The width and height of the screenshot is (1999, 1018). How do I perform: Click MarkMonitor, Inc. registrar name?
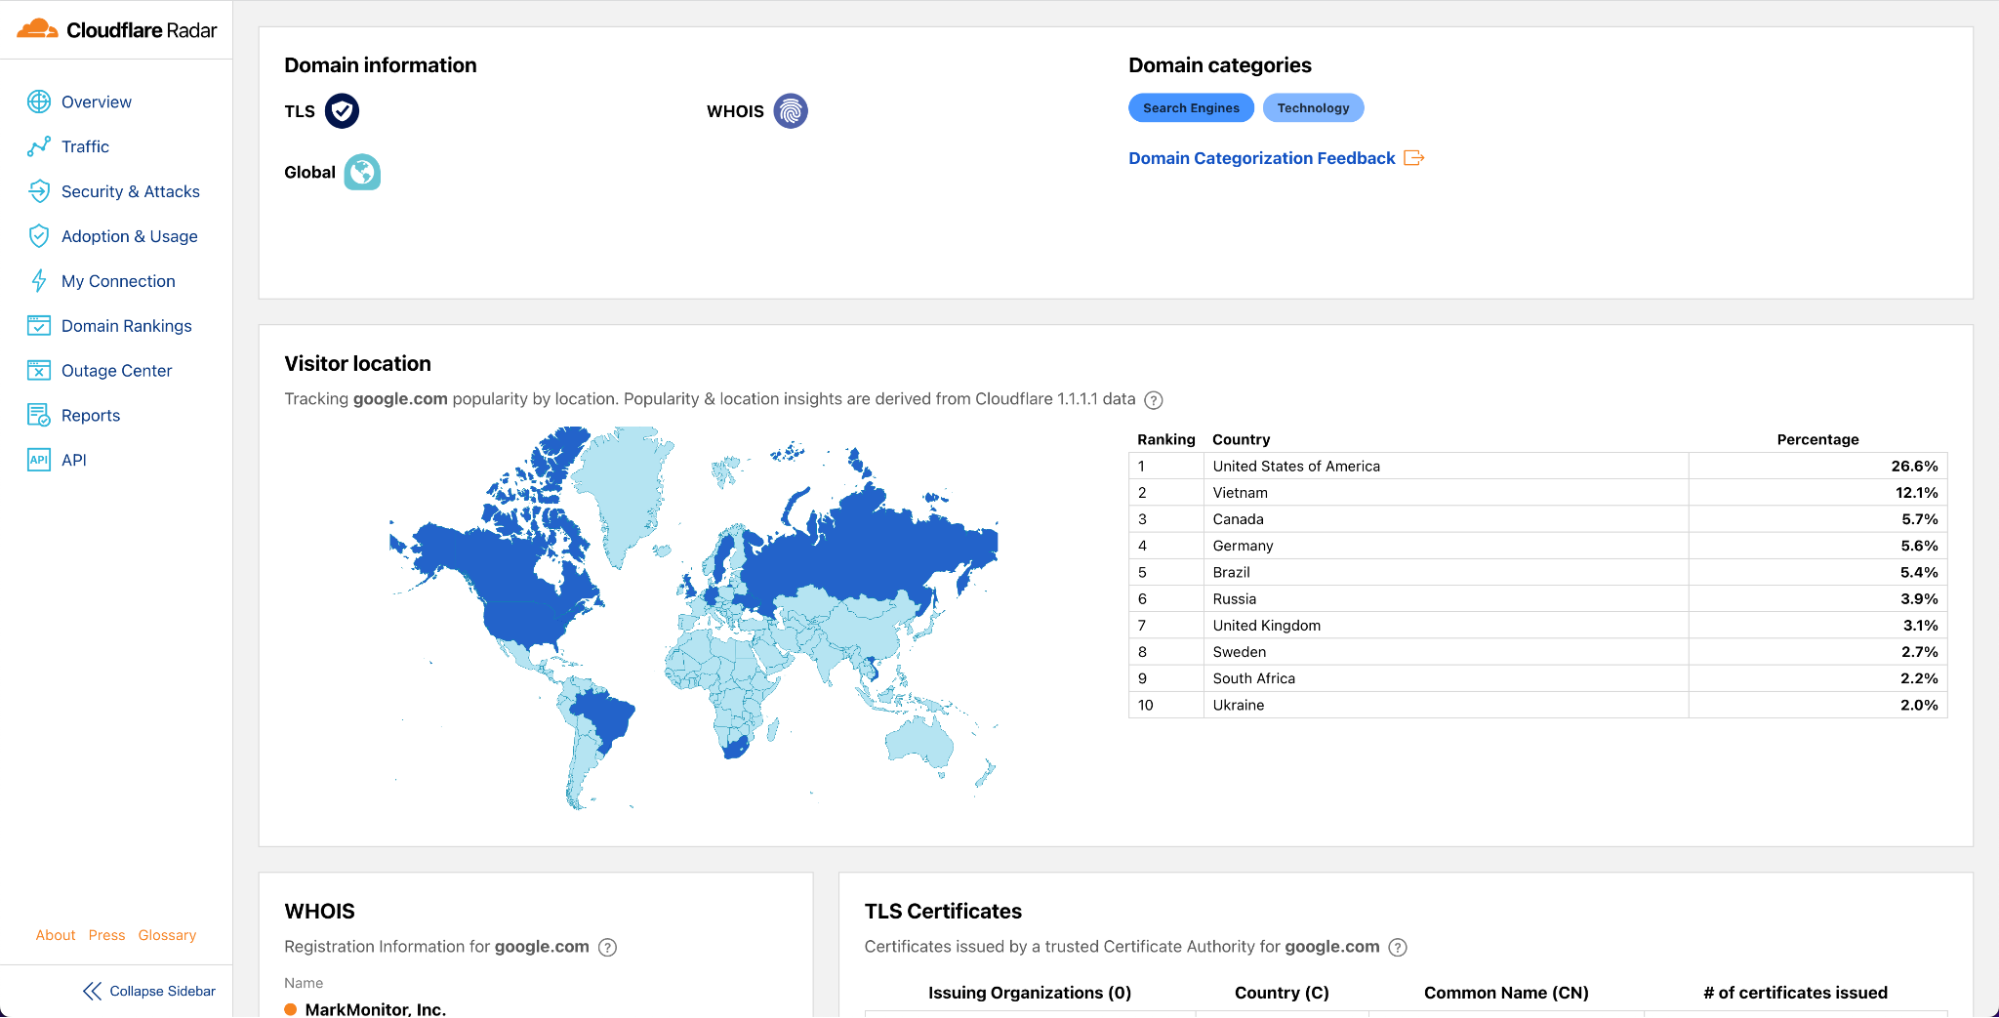pos(375,1009)
